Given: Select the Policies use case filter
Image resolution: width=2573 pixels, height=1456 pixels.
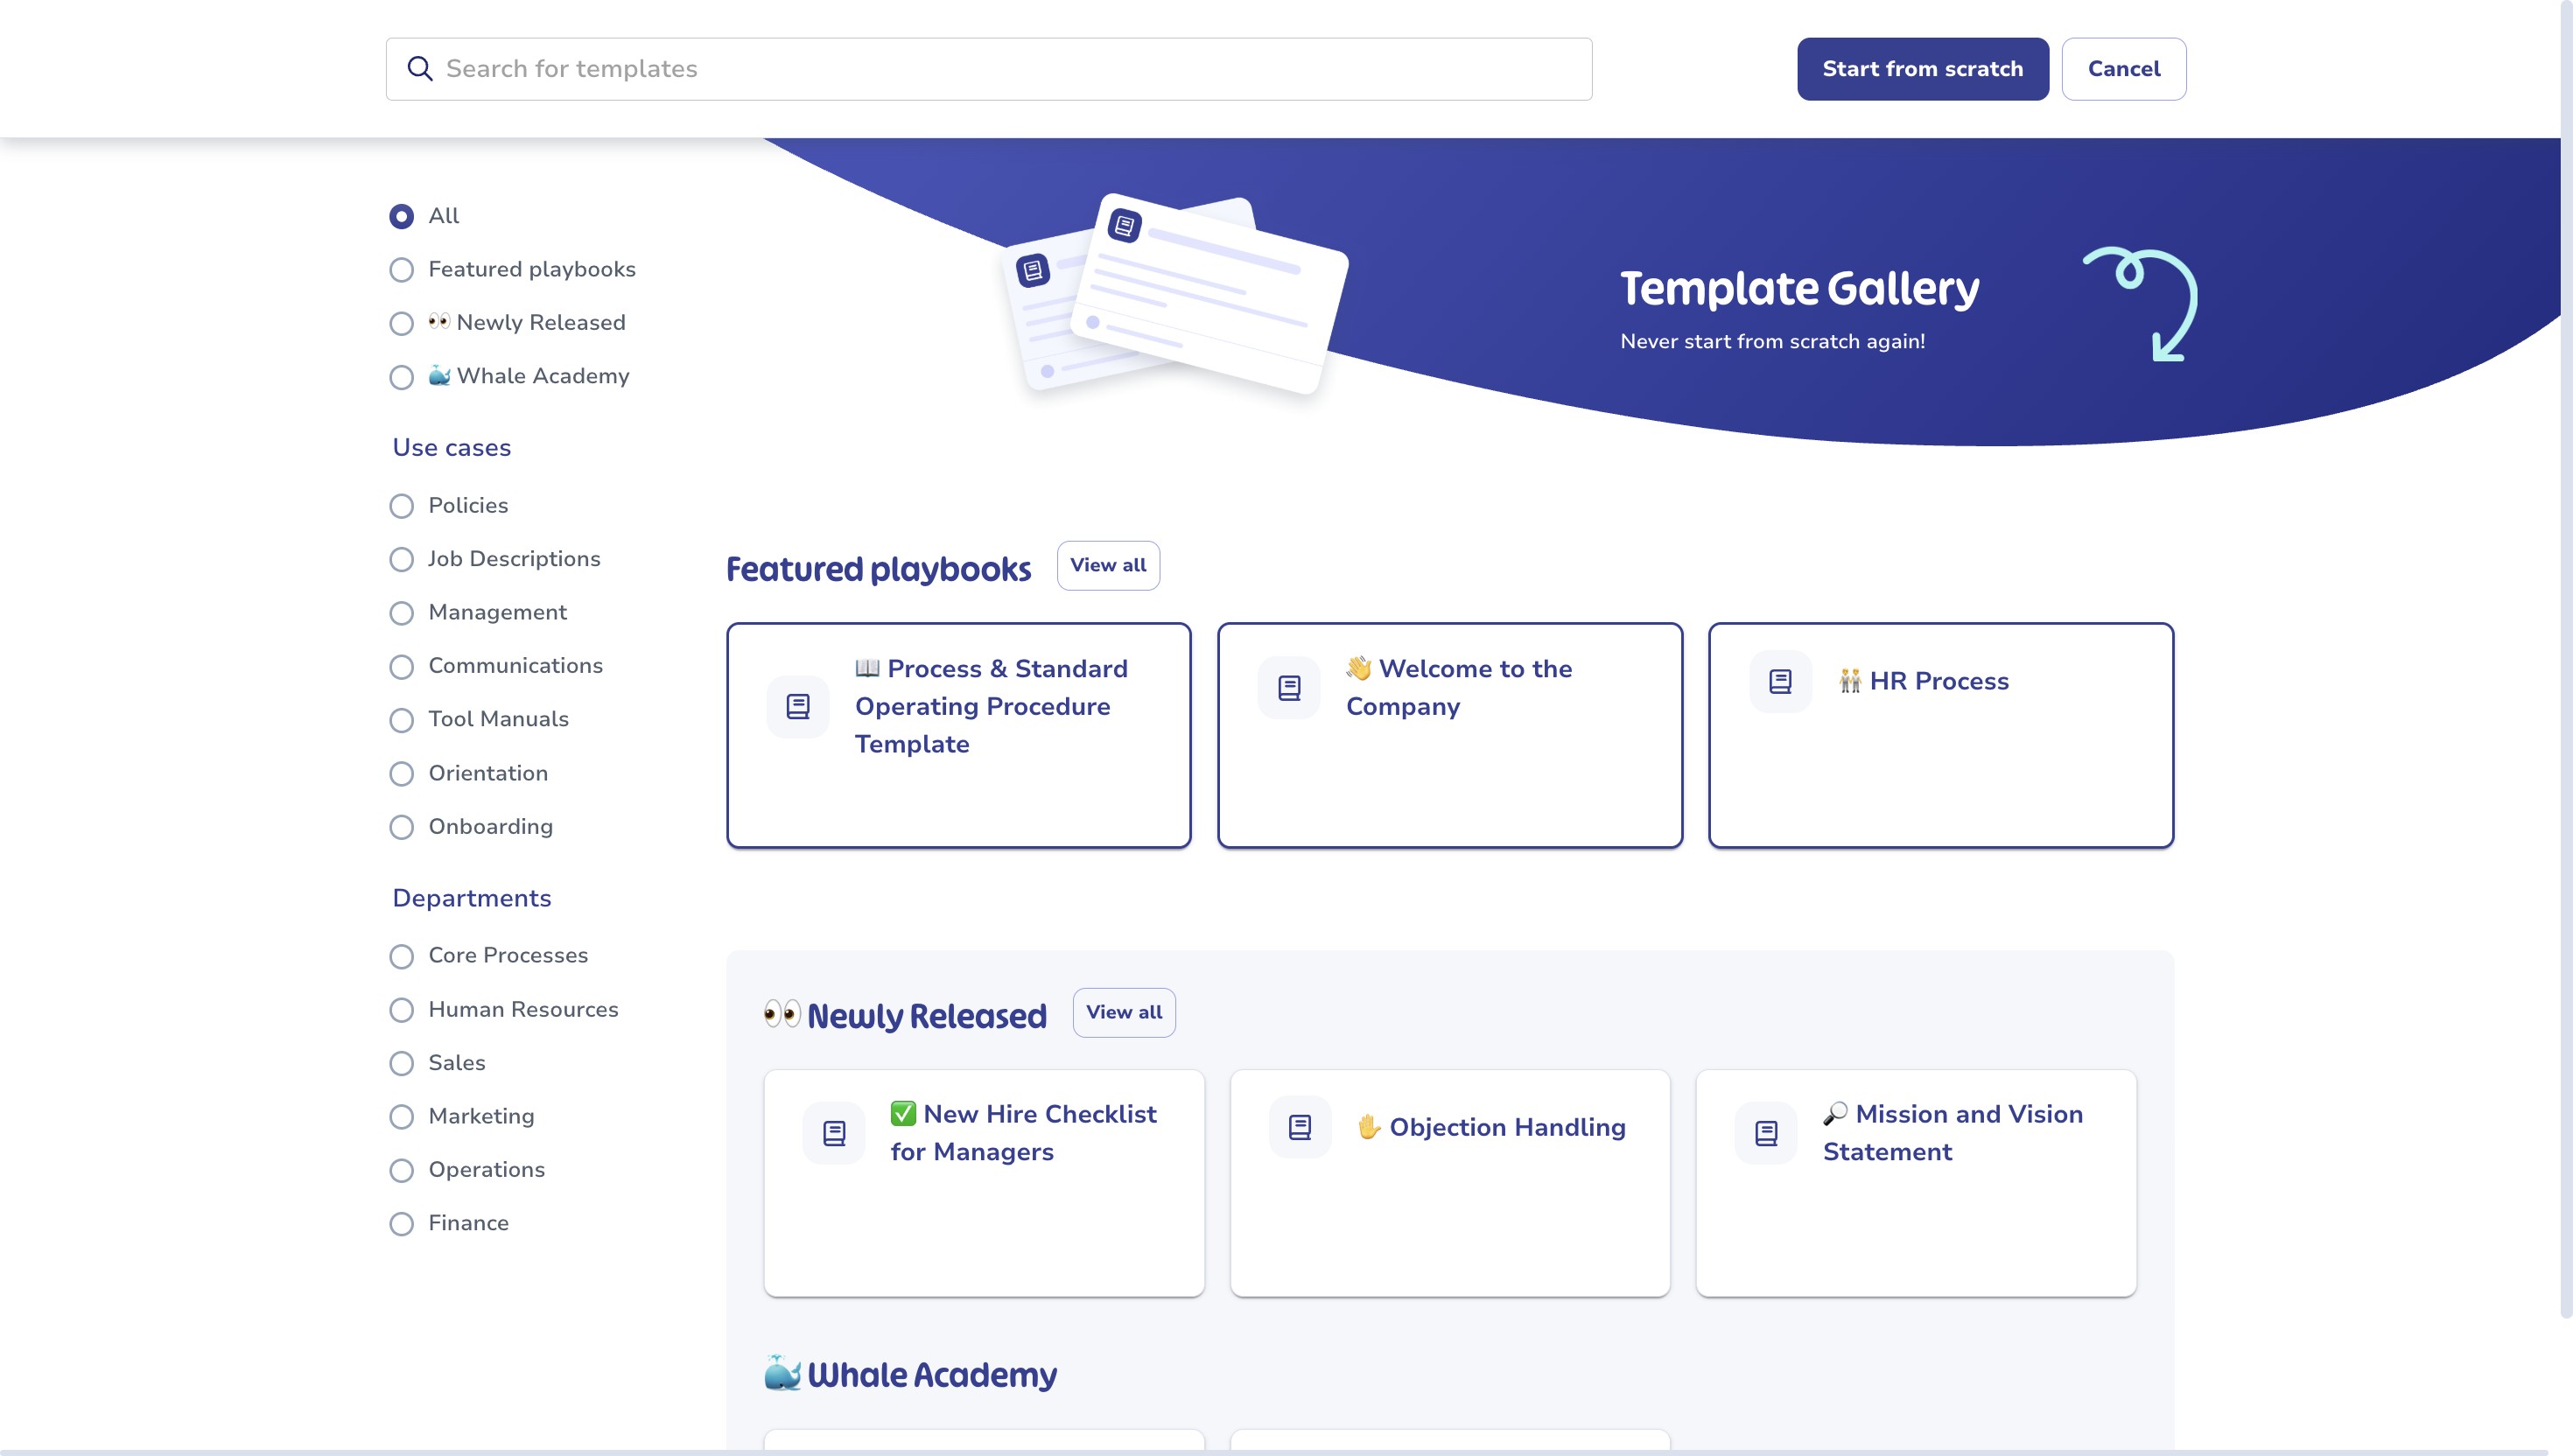Looking at the screenshot, I should pos(401,506).
